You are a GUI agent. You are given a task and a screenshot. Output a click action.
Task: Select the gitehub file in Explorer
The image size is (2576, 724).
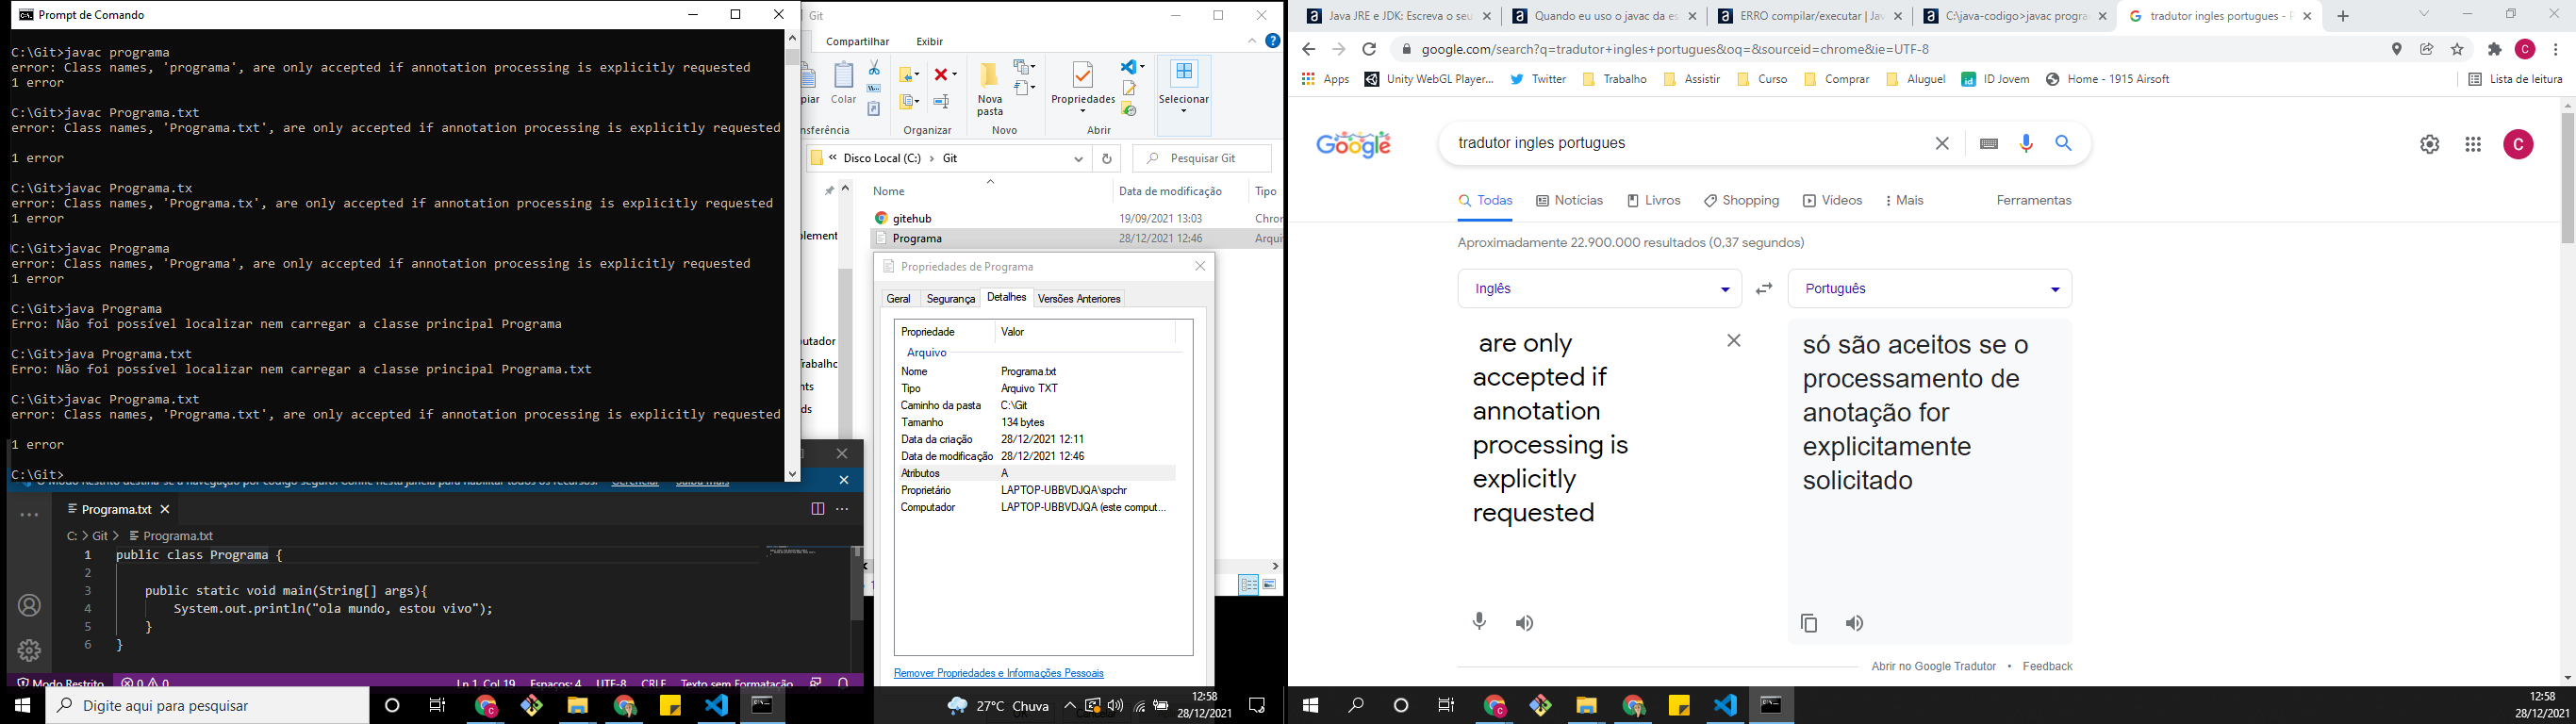click(x=912, y=218)
